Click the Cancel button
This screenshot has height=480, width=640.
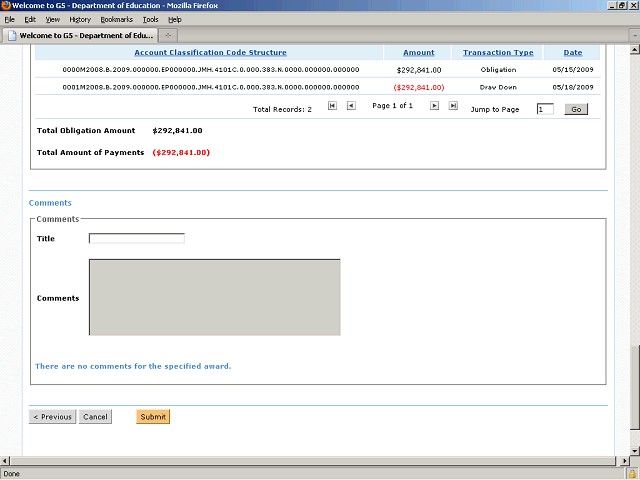(95, 417)
